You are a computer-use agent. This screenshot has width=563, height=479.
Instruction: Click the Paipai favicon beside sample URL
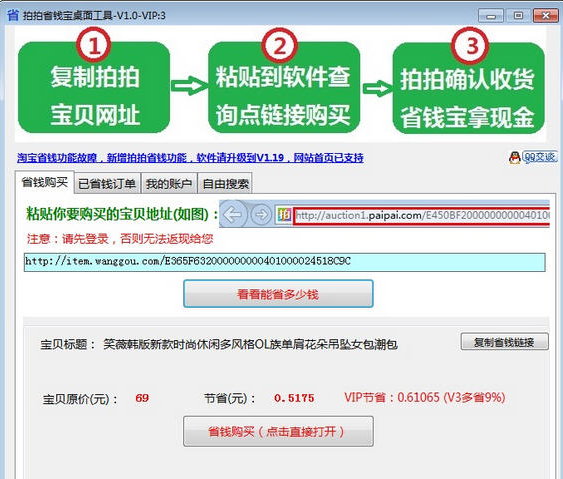(x=284, y=215)
